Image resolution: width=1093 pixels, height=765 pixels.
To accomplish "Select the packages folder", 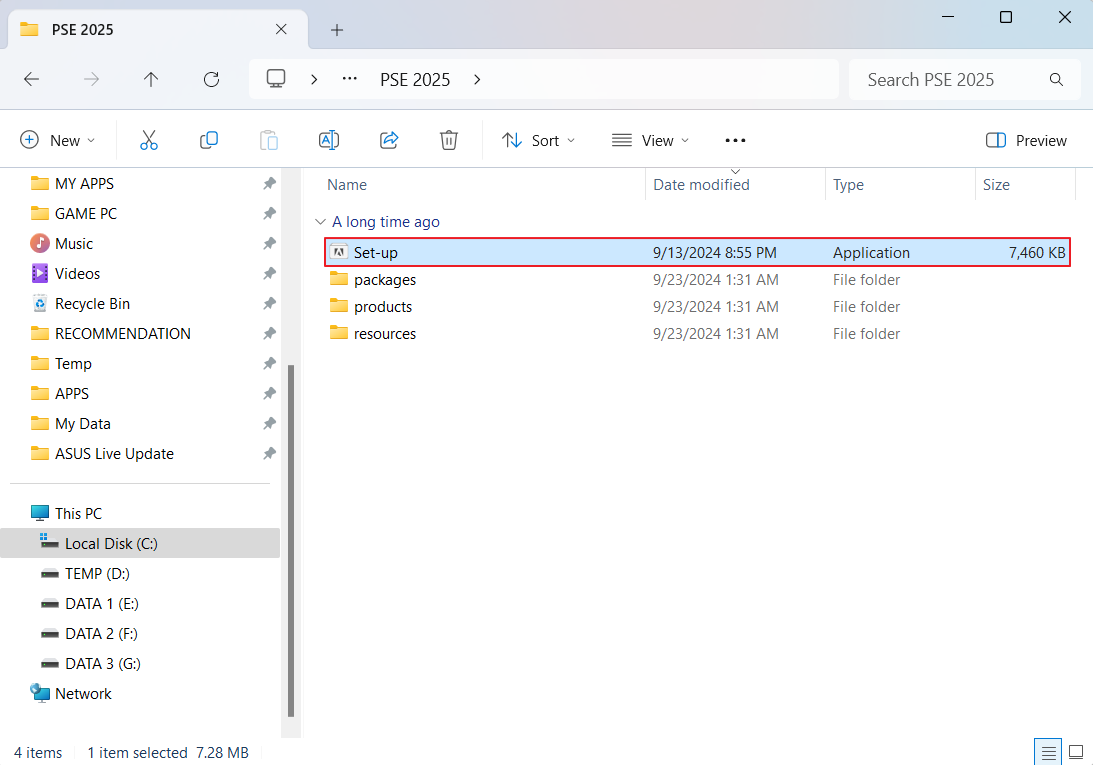I will pyautogui.click(x=384, y=280).
